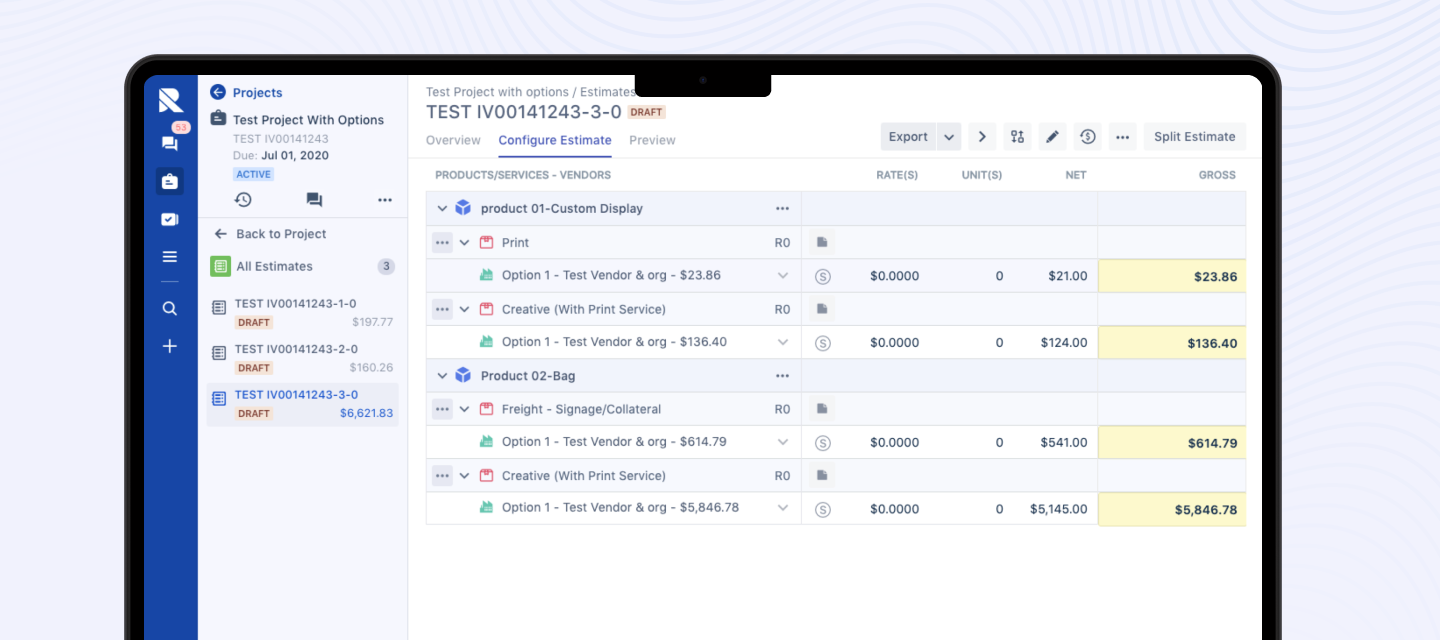The image size is (1440, 640).
Task: Open the Export dropdown arrow
Action: click(x=948, y=137)
